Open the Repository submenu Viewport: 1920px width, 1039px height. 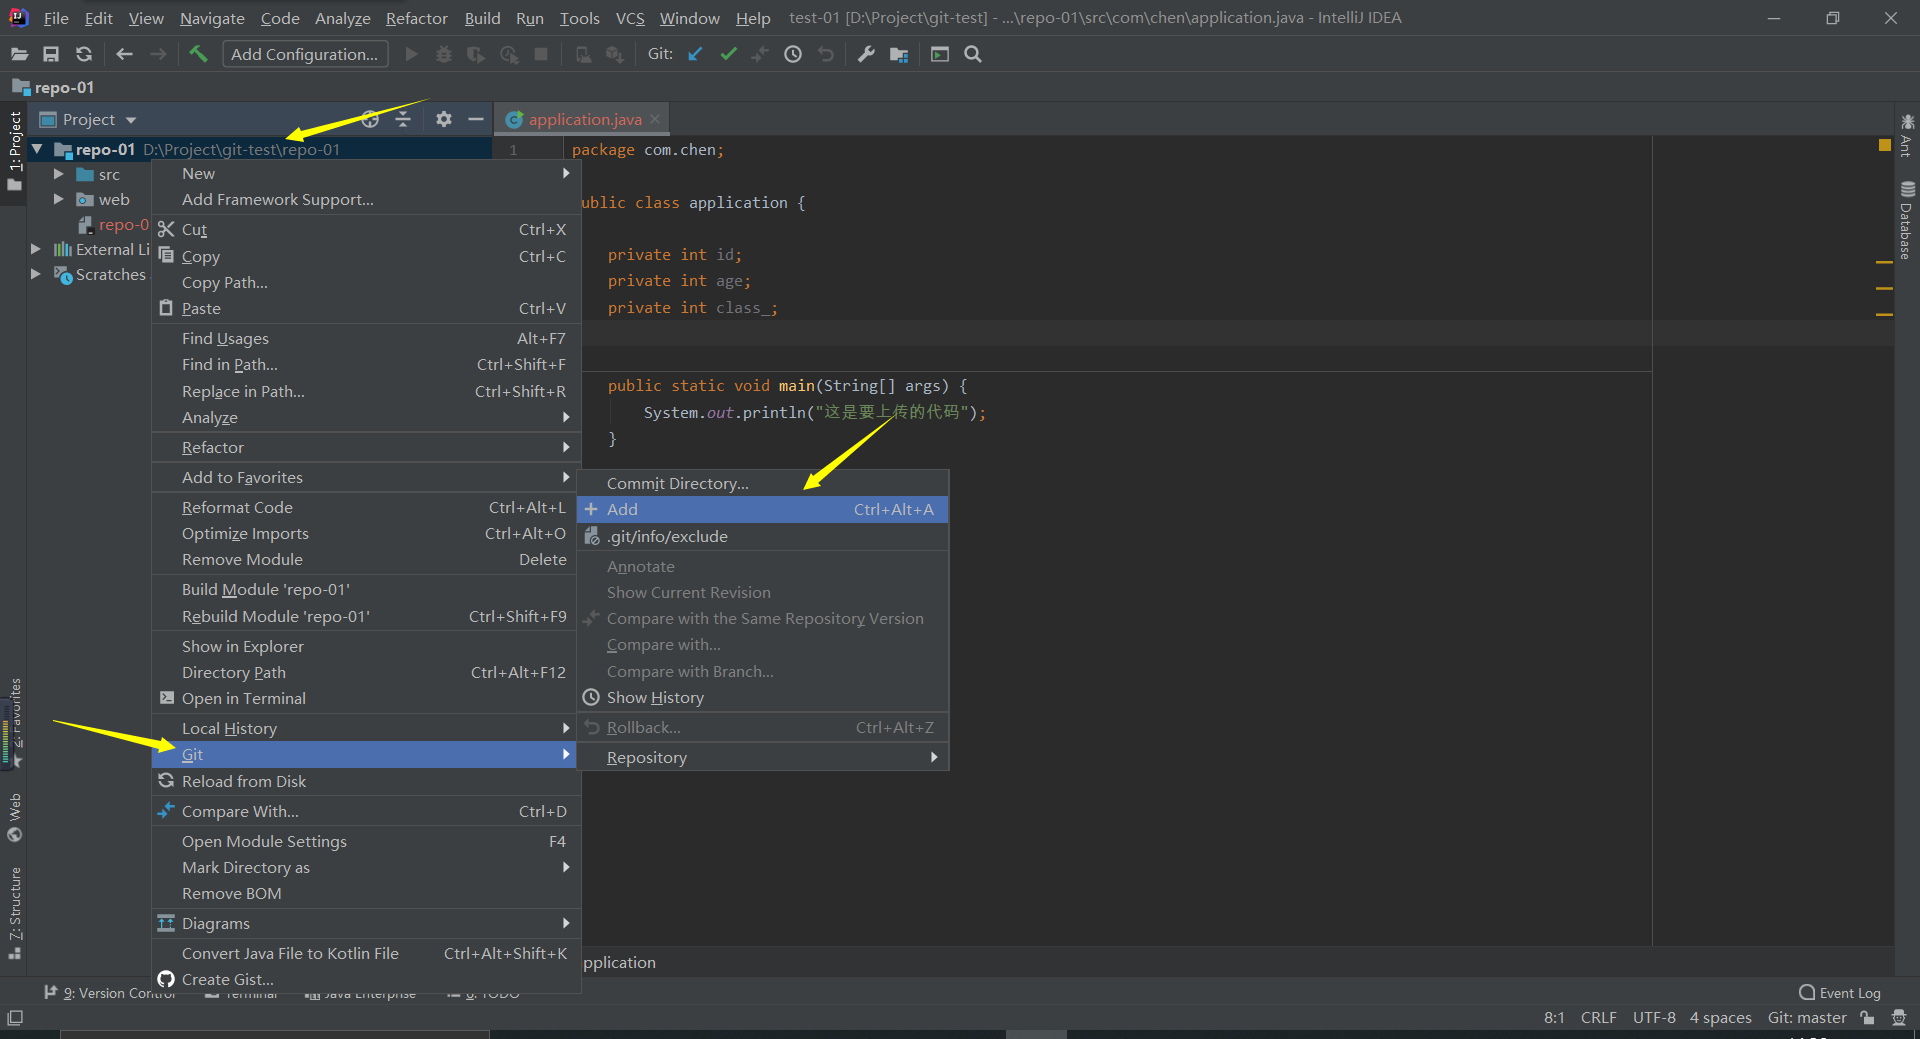pos(762,757)
